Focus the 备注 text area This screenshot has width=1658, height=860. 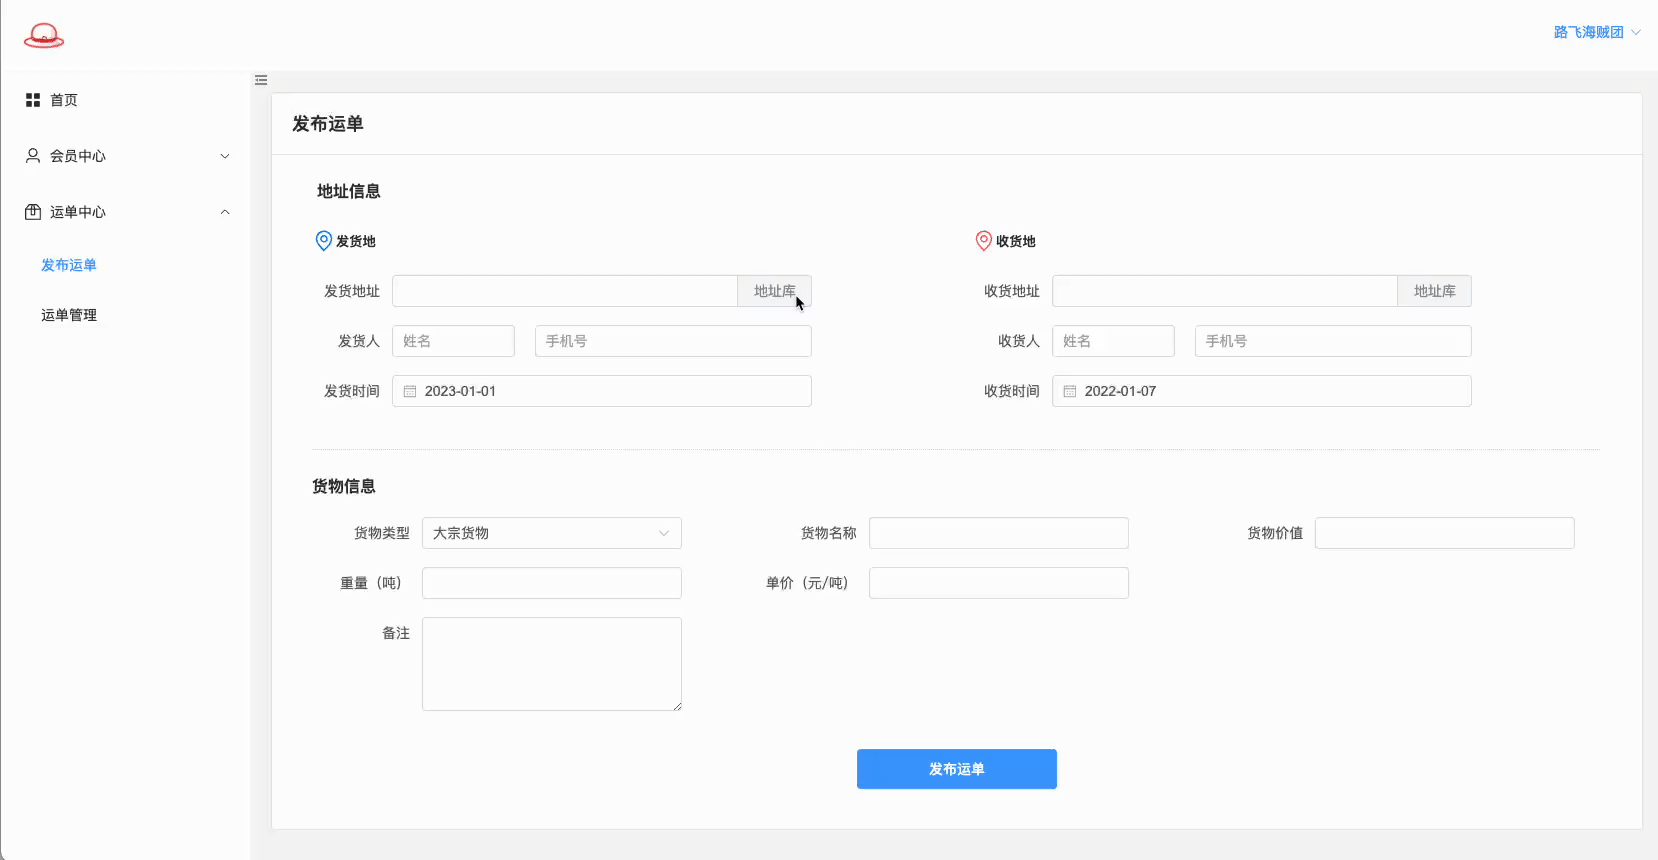click(552, 664)
